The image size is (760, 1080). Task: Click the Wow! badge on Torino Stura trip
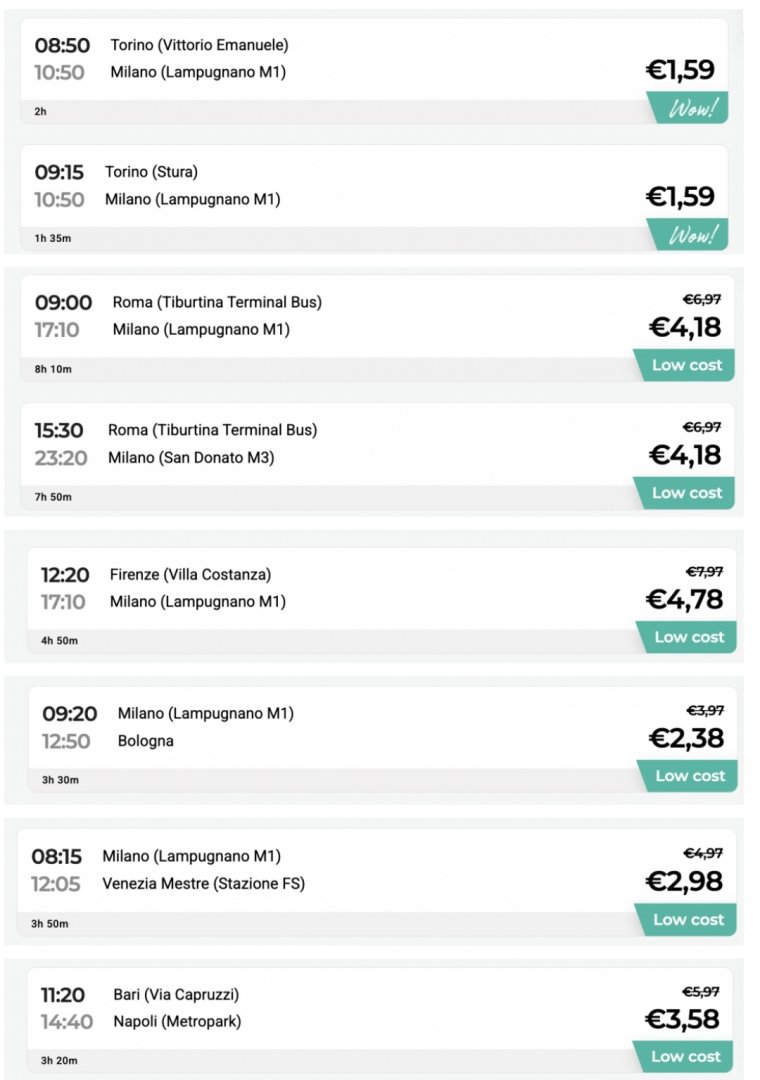(688, 235)
